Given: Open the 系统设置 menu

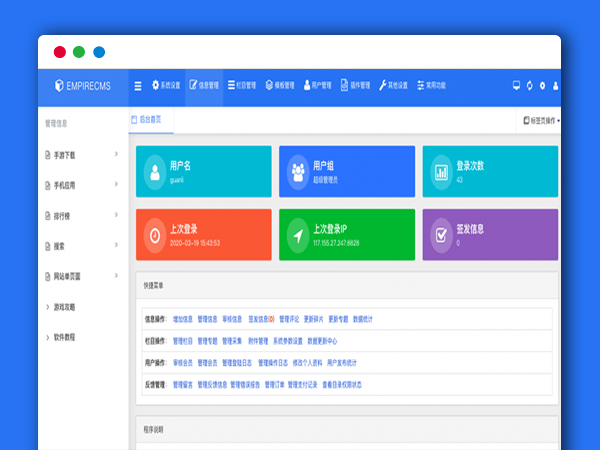Looking at the screenshot, I should [167, 86].
